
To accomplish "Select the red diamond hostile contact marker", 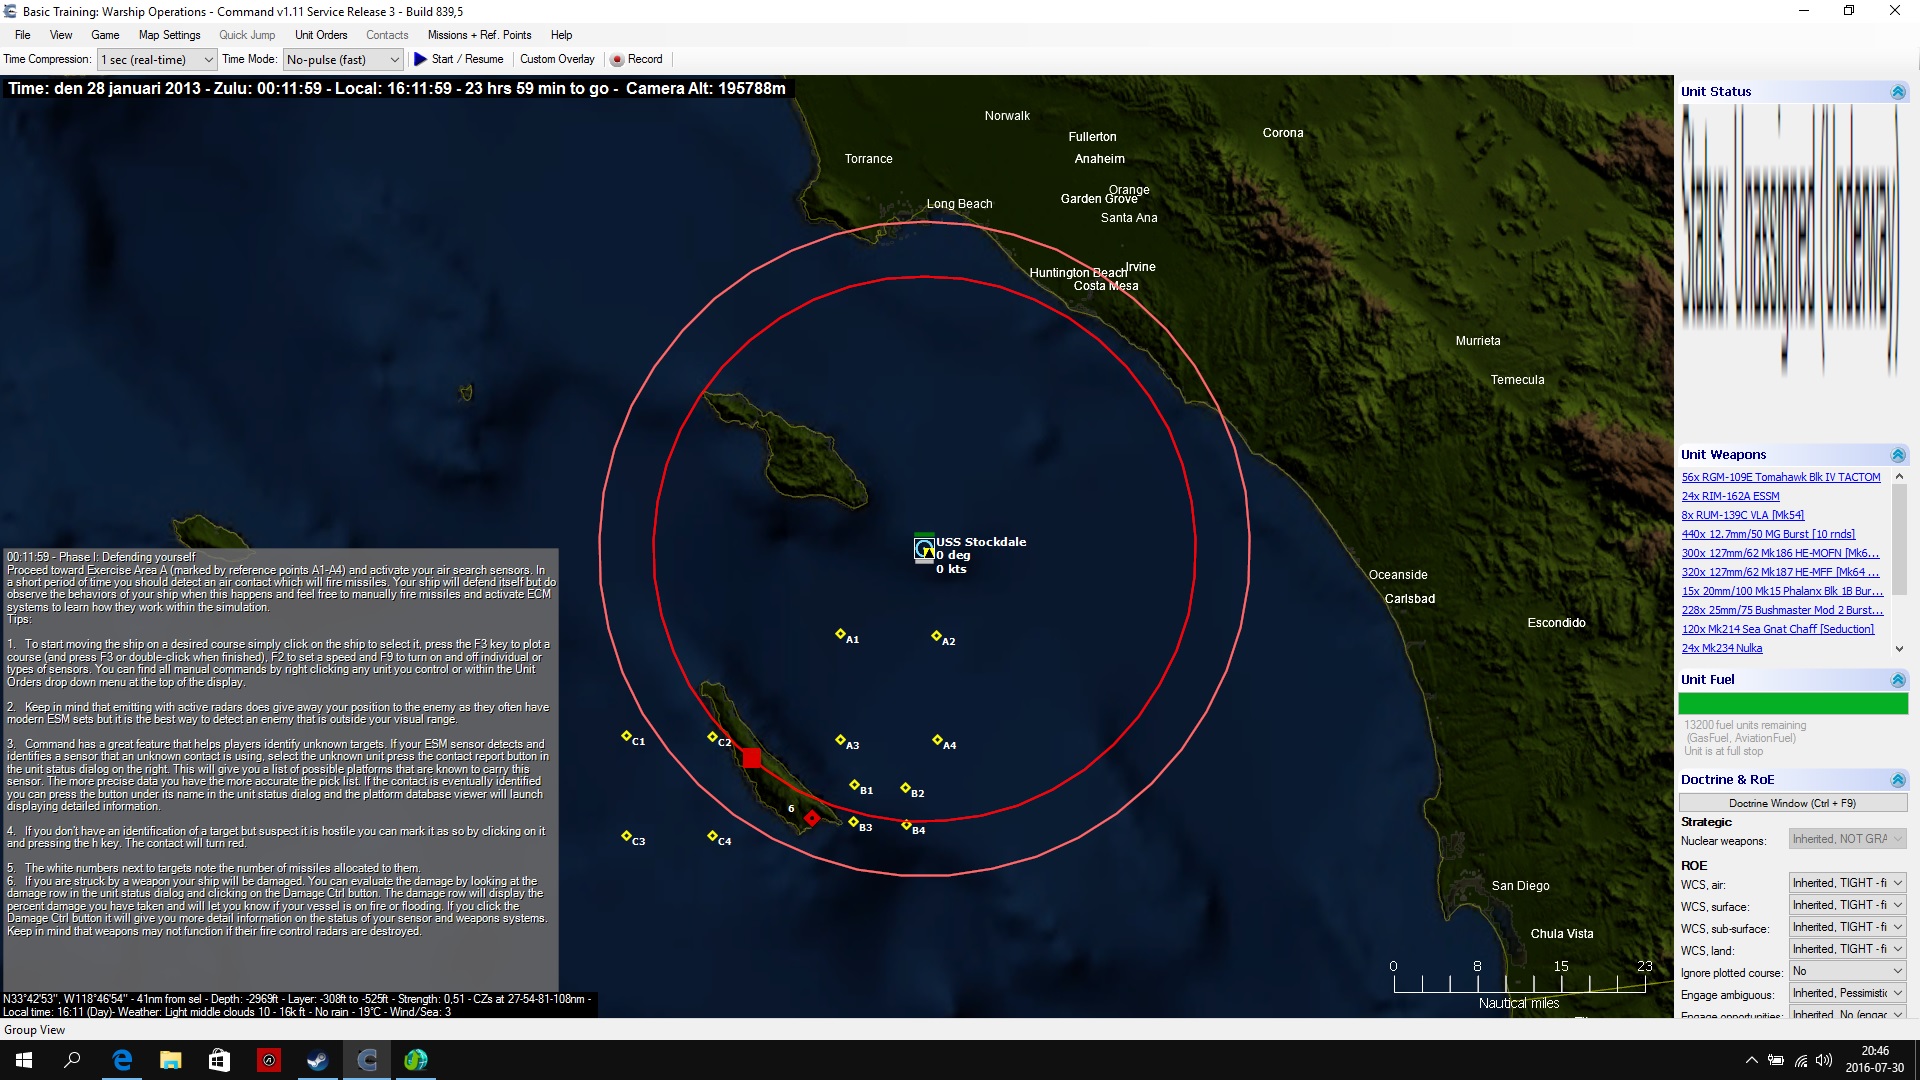I will pyautogui.click(x=812, y=818).
